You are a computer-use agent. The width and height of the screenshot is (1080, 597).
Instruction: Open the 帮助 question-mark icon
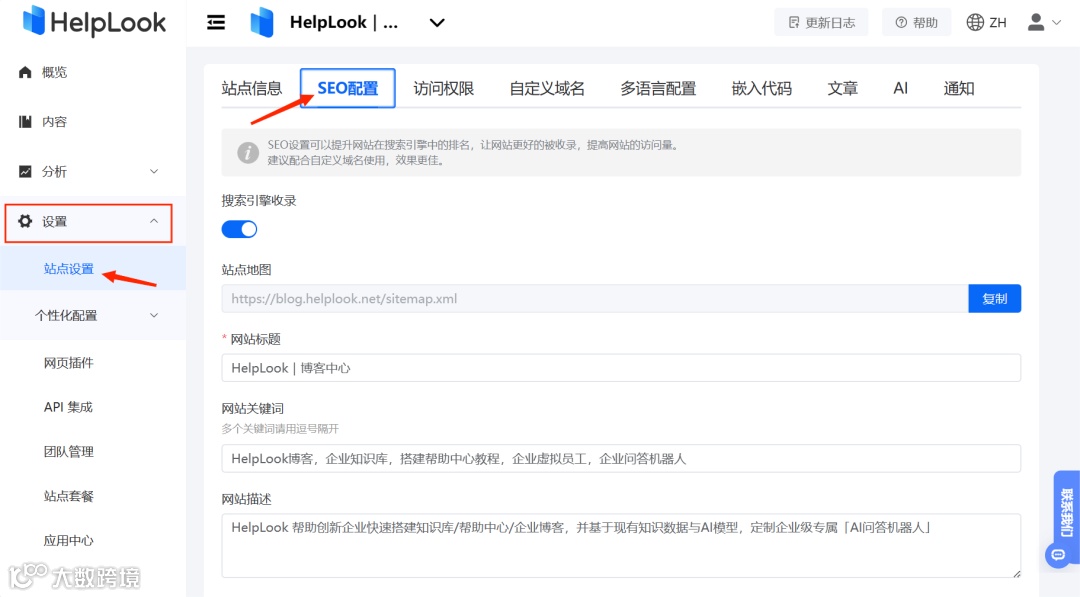899,21
